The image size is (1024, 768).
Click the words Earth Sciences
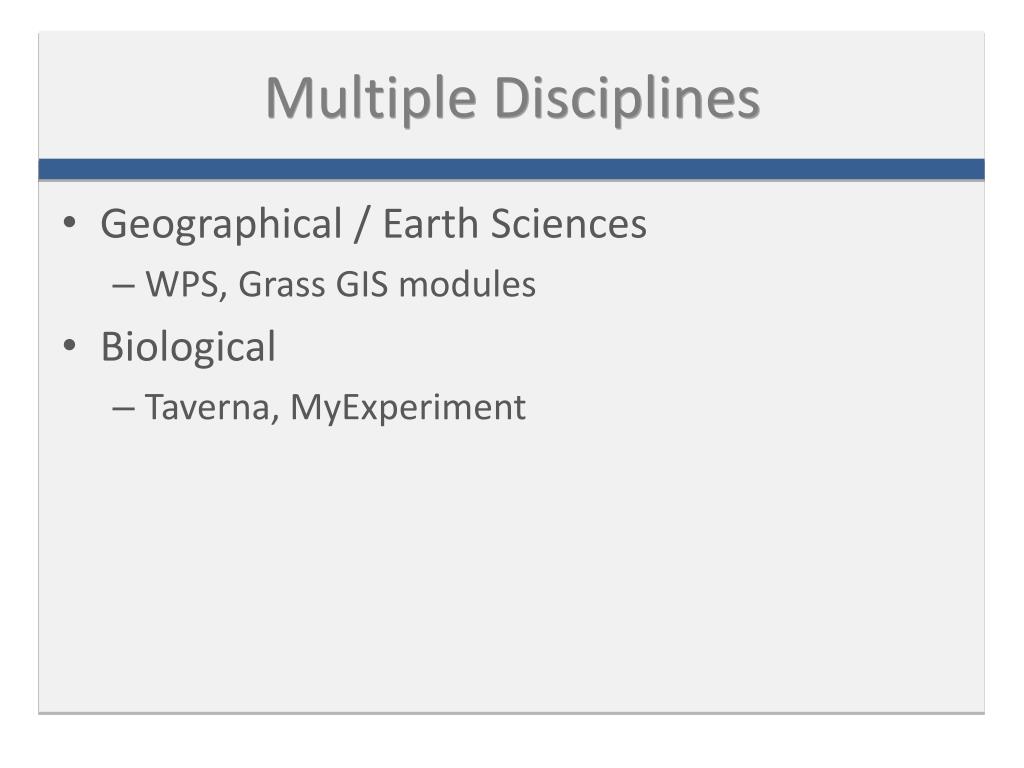point(515,224)
